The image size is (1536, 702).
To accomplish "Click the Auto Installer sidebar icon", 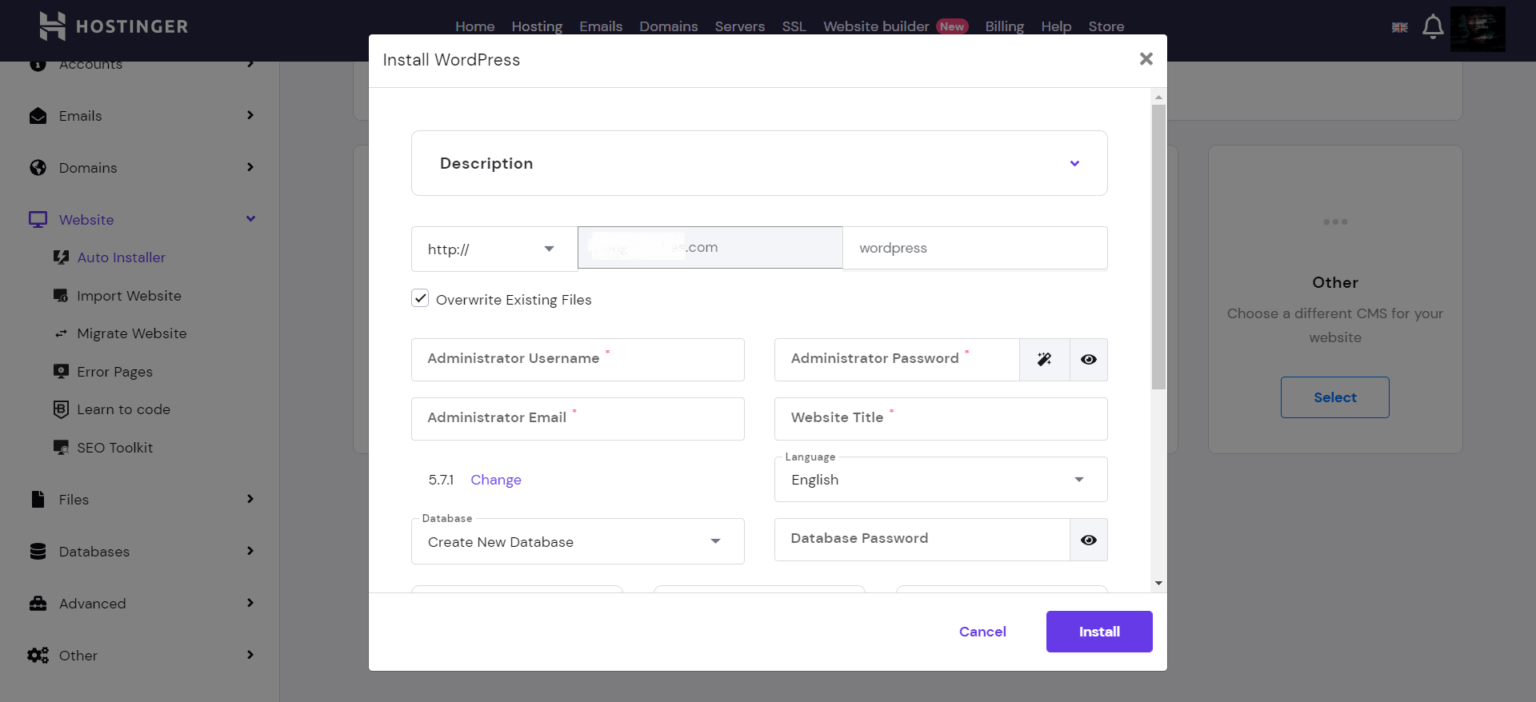I will [x=61, y=257].
